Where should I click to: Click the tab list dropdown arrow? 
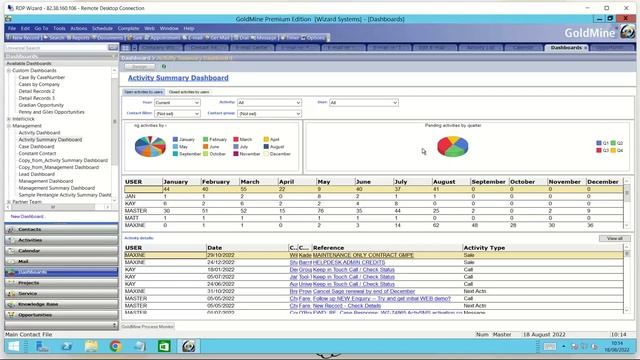[134, 48]
